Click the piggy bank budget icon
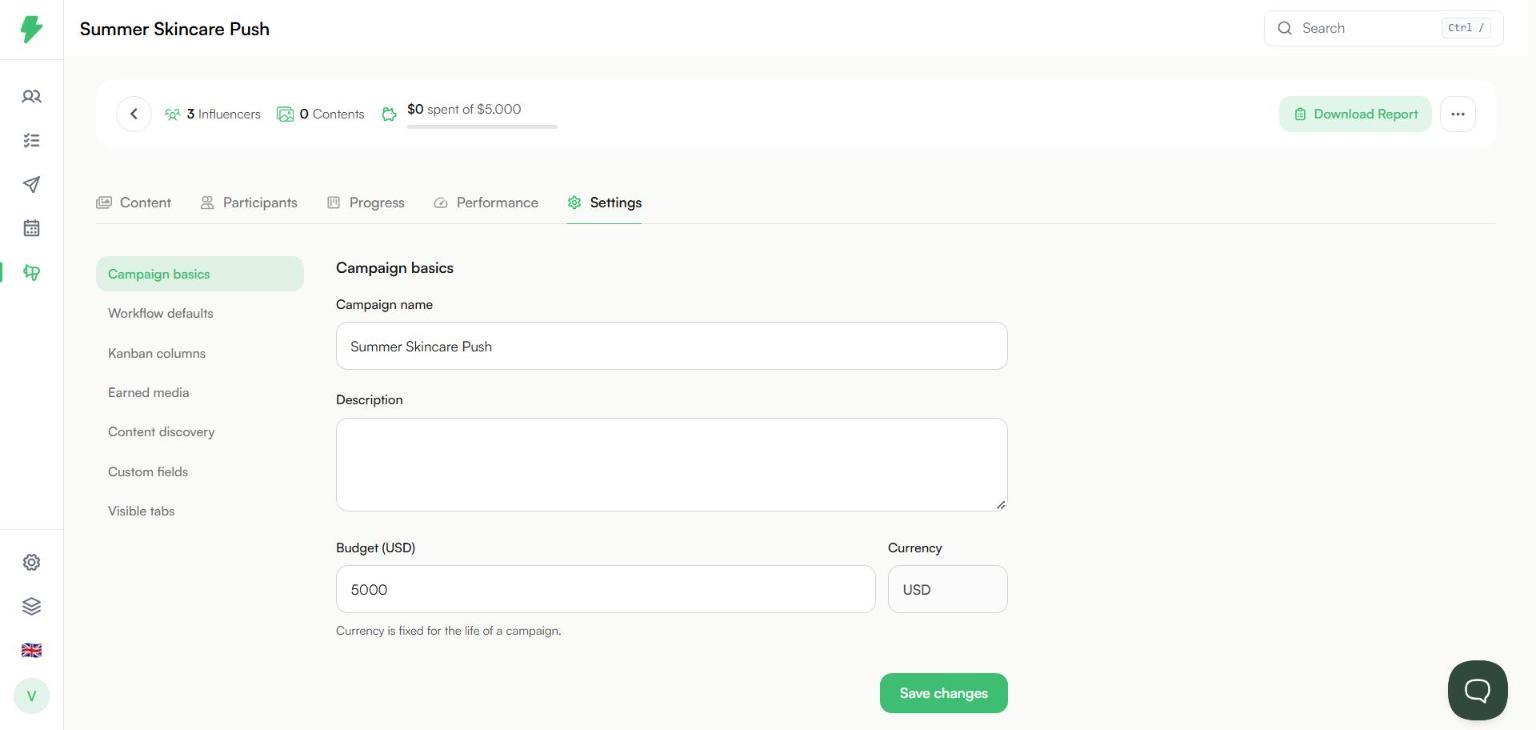This screenshot has width=1536, height=730. coord(389,114)
